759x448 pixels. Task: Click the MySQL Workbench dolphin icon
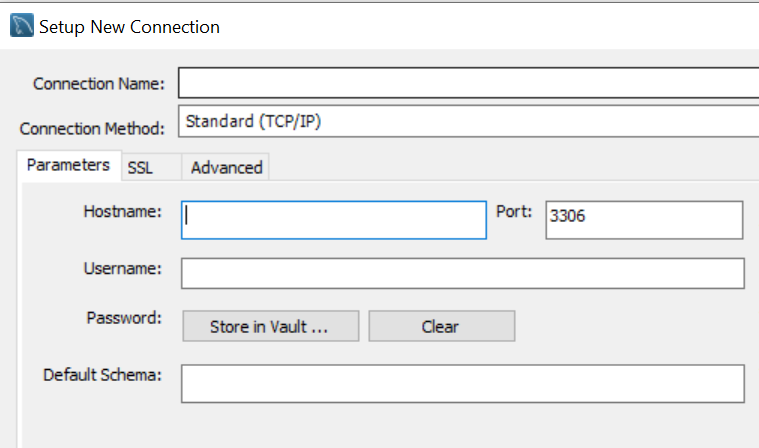pyautogui.click(x=22, y=26)
